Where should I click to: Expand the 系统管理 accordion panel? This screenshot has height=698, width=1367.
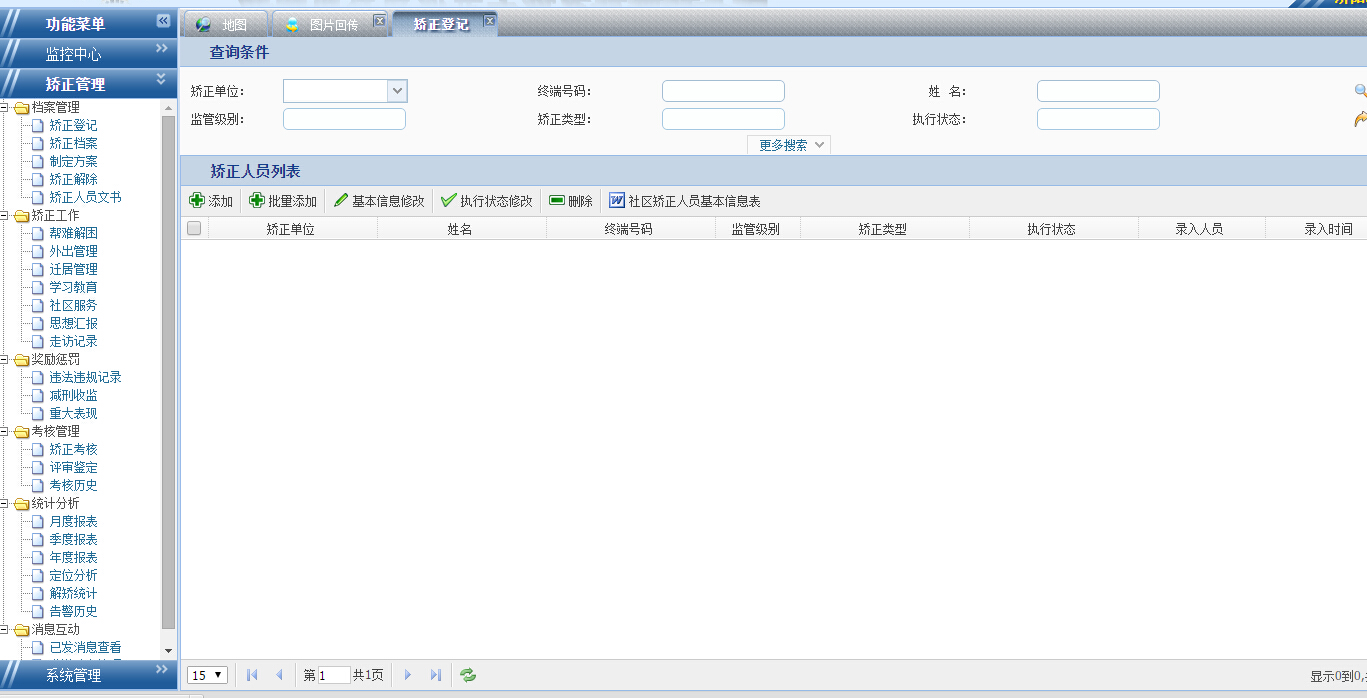(x=88, y=675)
